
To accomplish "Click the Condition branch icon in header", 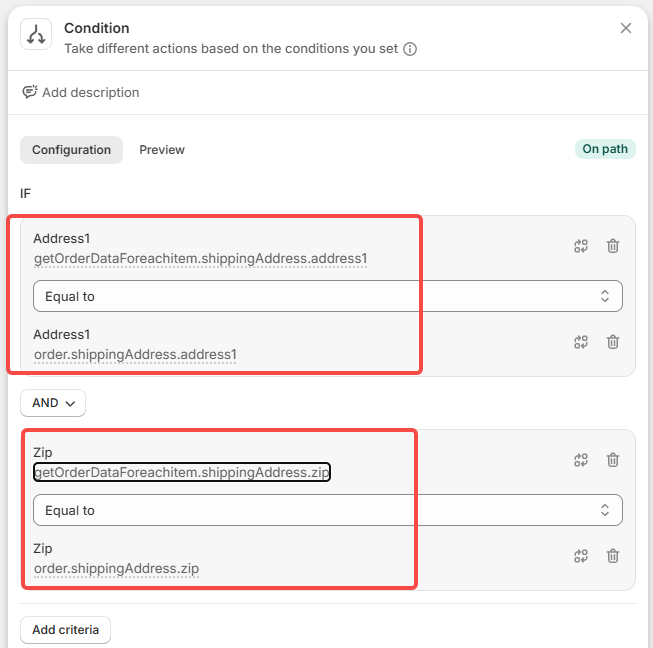I will 36,37.
